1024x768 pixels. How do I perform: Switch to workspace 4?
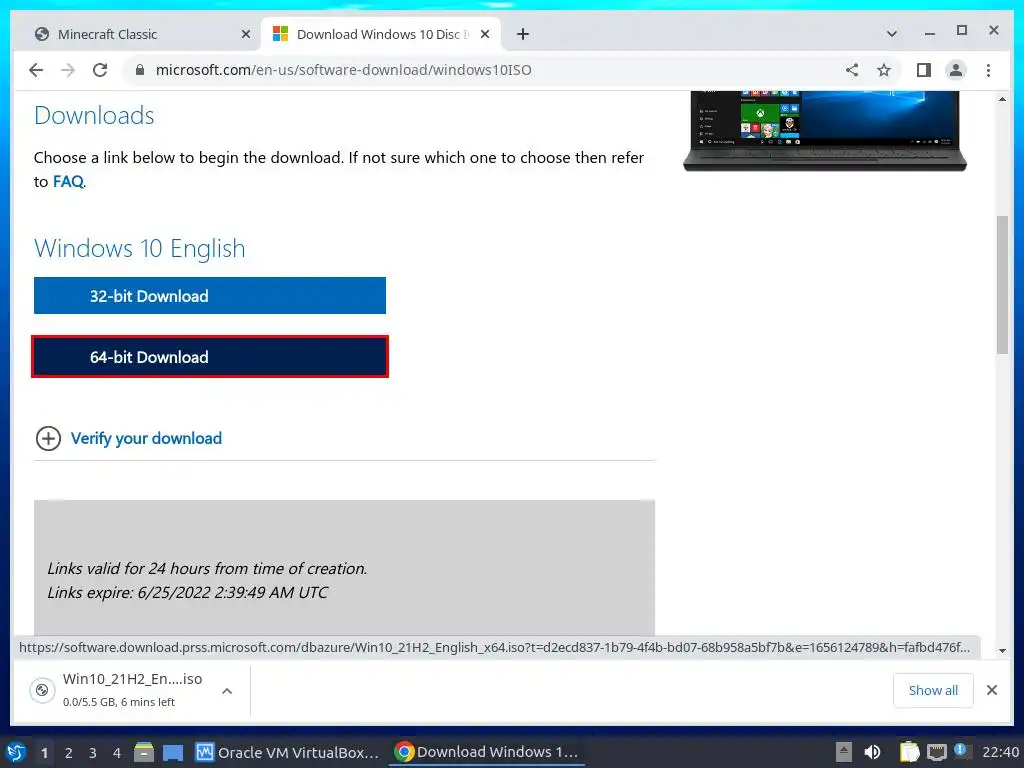coord(117,753)
